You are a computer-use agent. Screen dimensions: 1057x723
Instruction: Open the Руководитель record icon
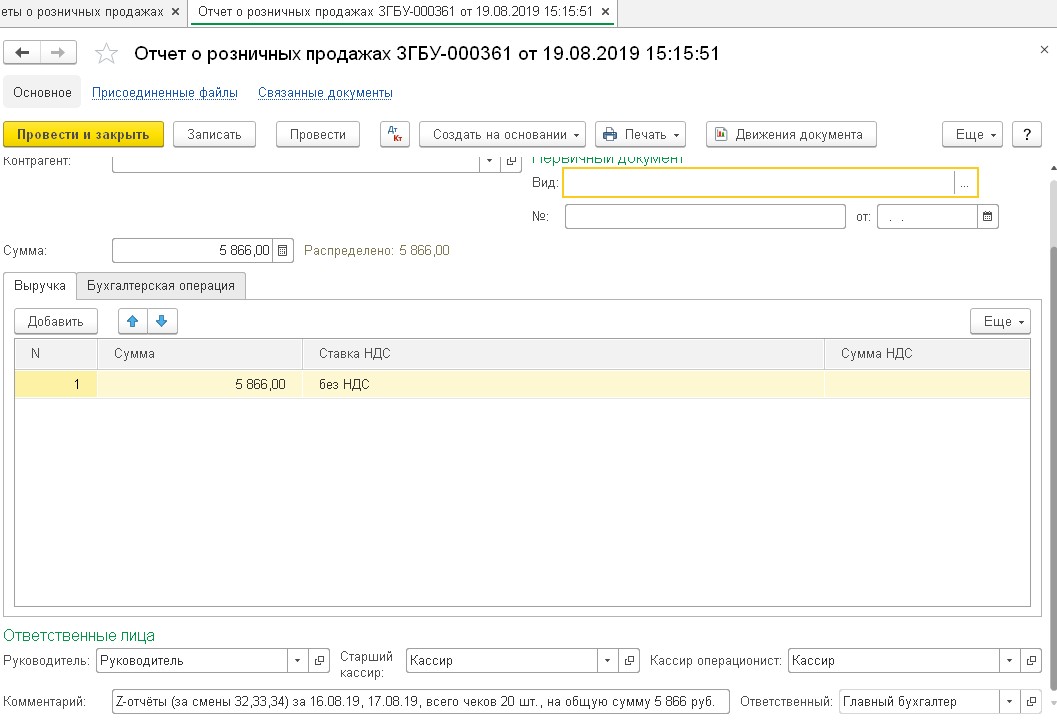[319, 661]
